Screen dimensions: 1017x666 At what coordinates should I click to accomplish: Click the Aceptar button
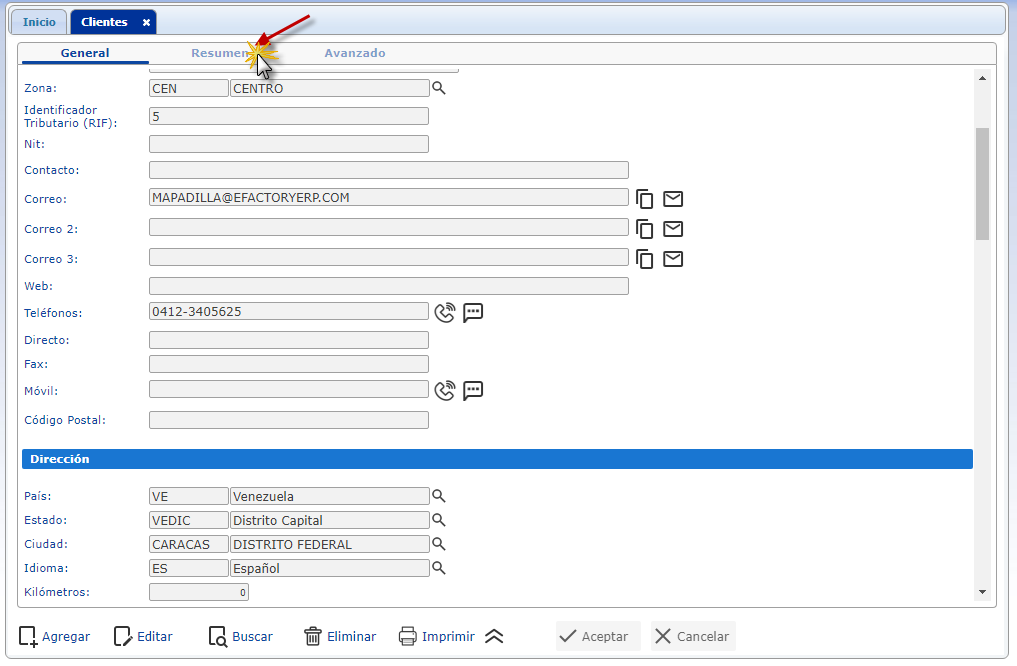598,636
